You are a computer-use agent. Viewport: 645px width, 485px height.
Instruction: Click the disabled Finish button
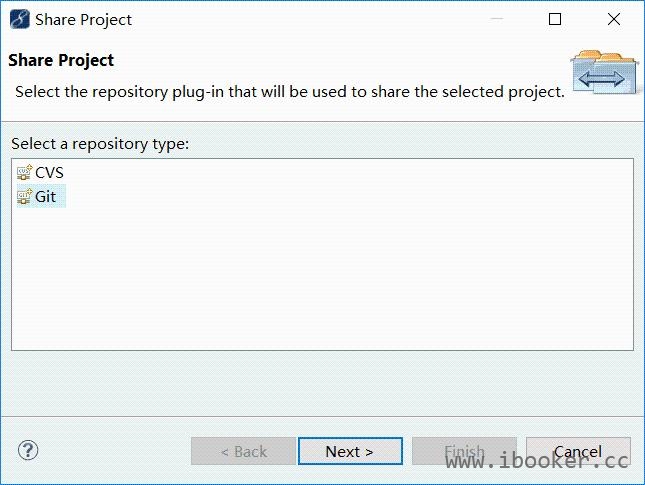(464, 451)
